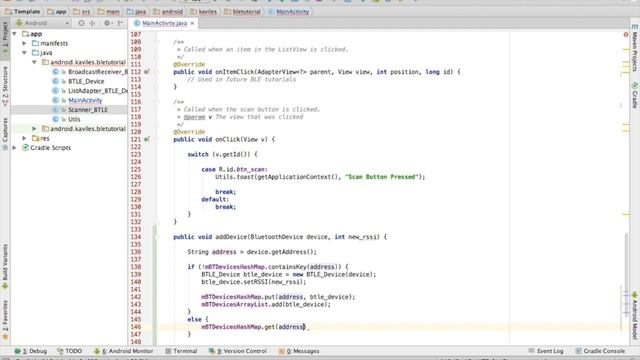This screenshot has width=640, height=360.
Task: Click the override gutter icon at line 121
Action: click(x=147, y=139)
